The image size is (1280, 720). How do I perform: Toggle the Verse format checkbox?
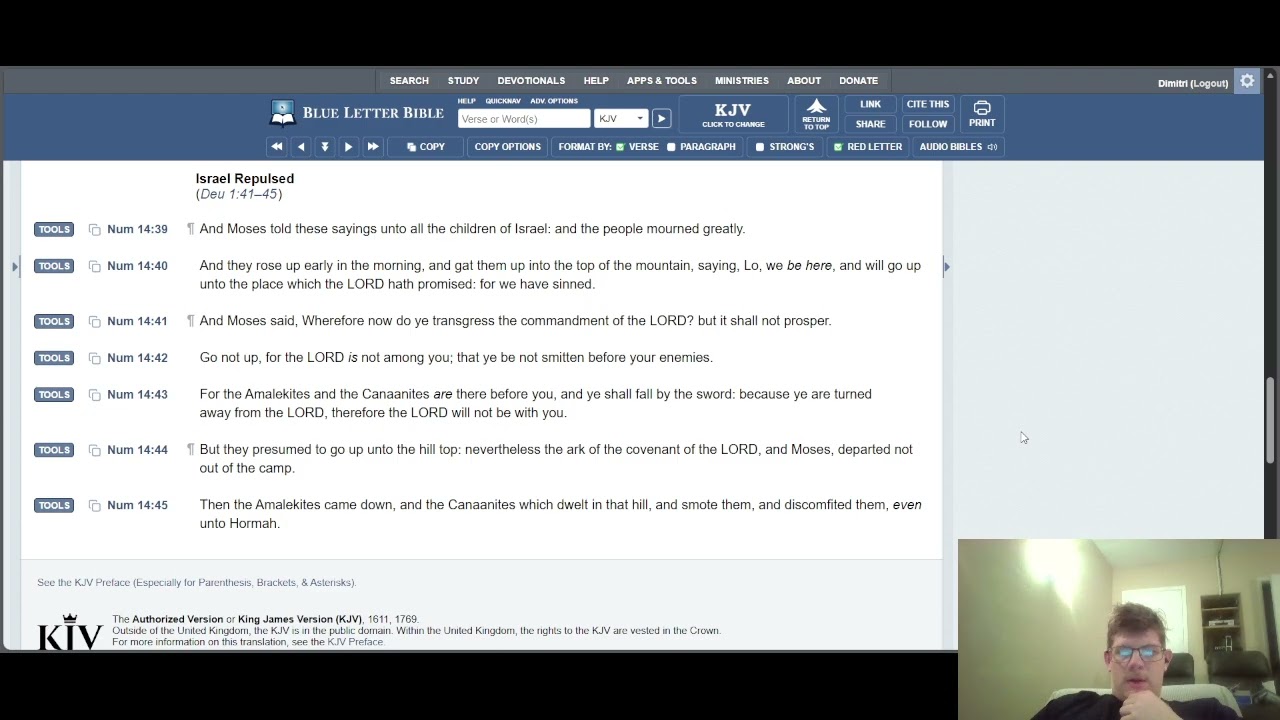click(x=620, y=147)
